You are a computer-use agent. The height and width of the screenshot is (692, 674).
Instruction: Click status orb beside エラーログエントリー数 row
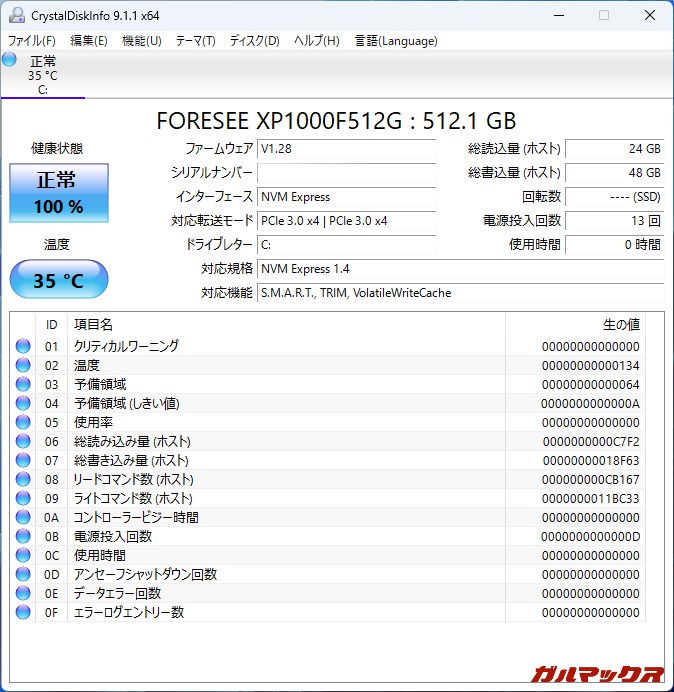[23, 613]
